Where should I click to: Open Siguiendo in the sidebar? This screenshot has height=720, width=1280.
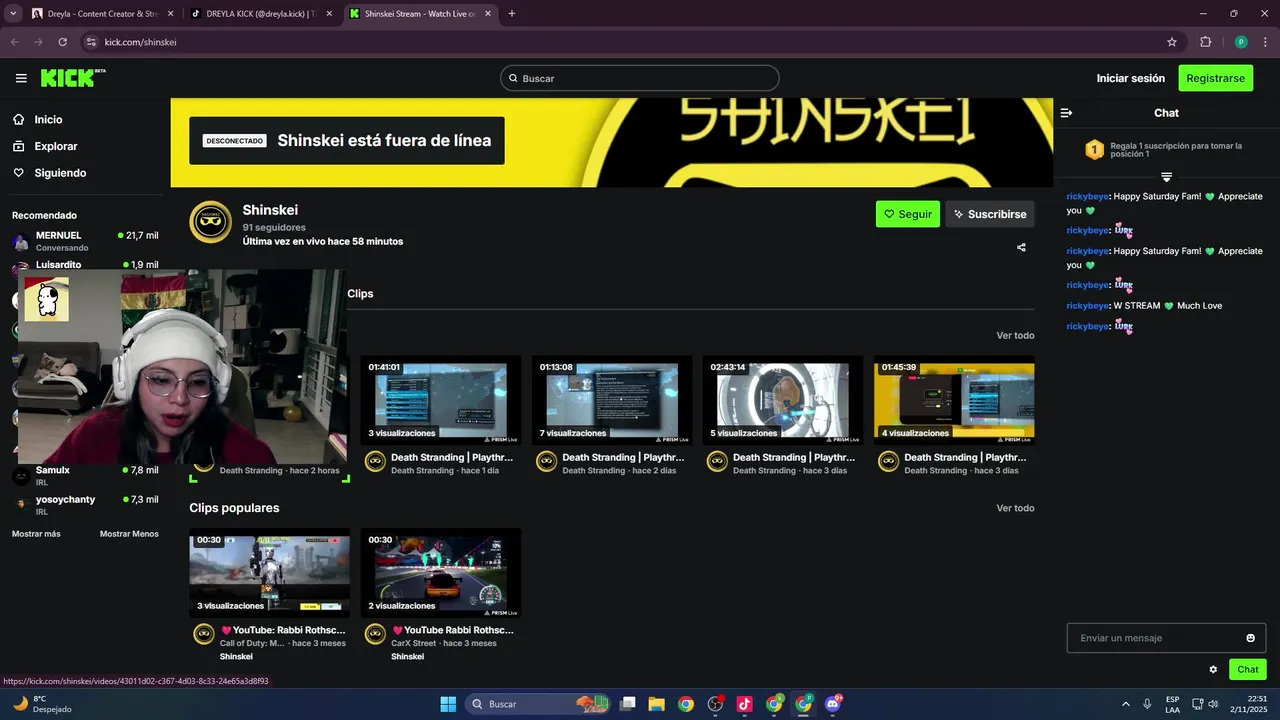click(x=60, y=173)
